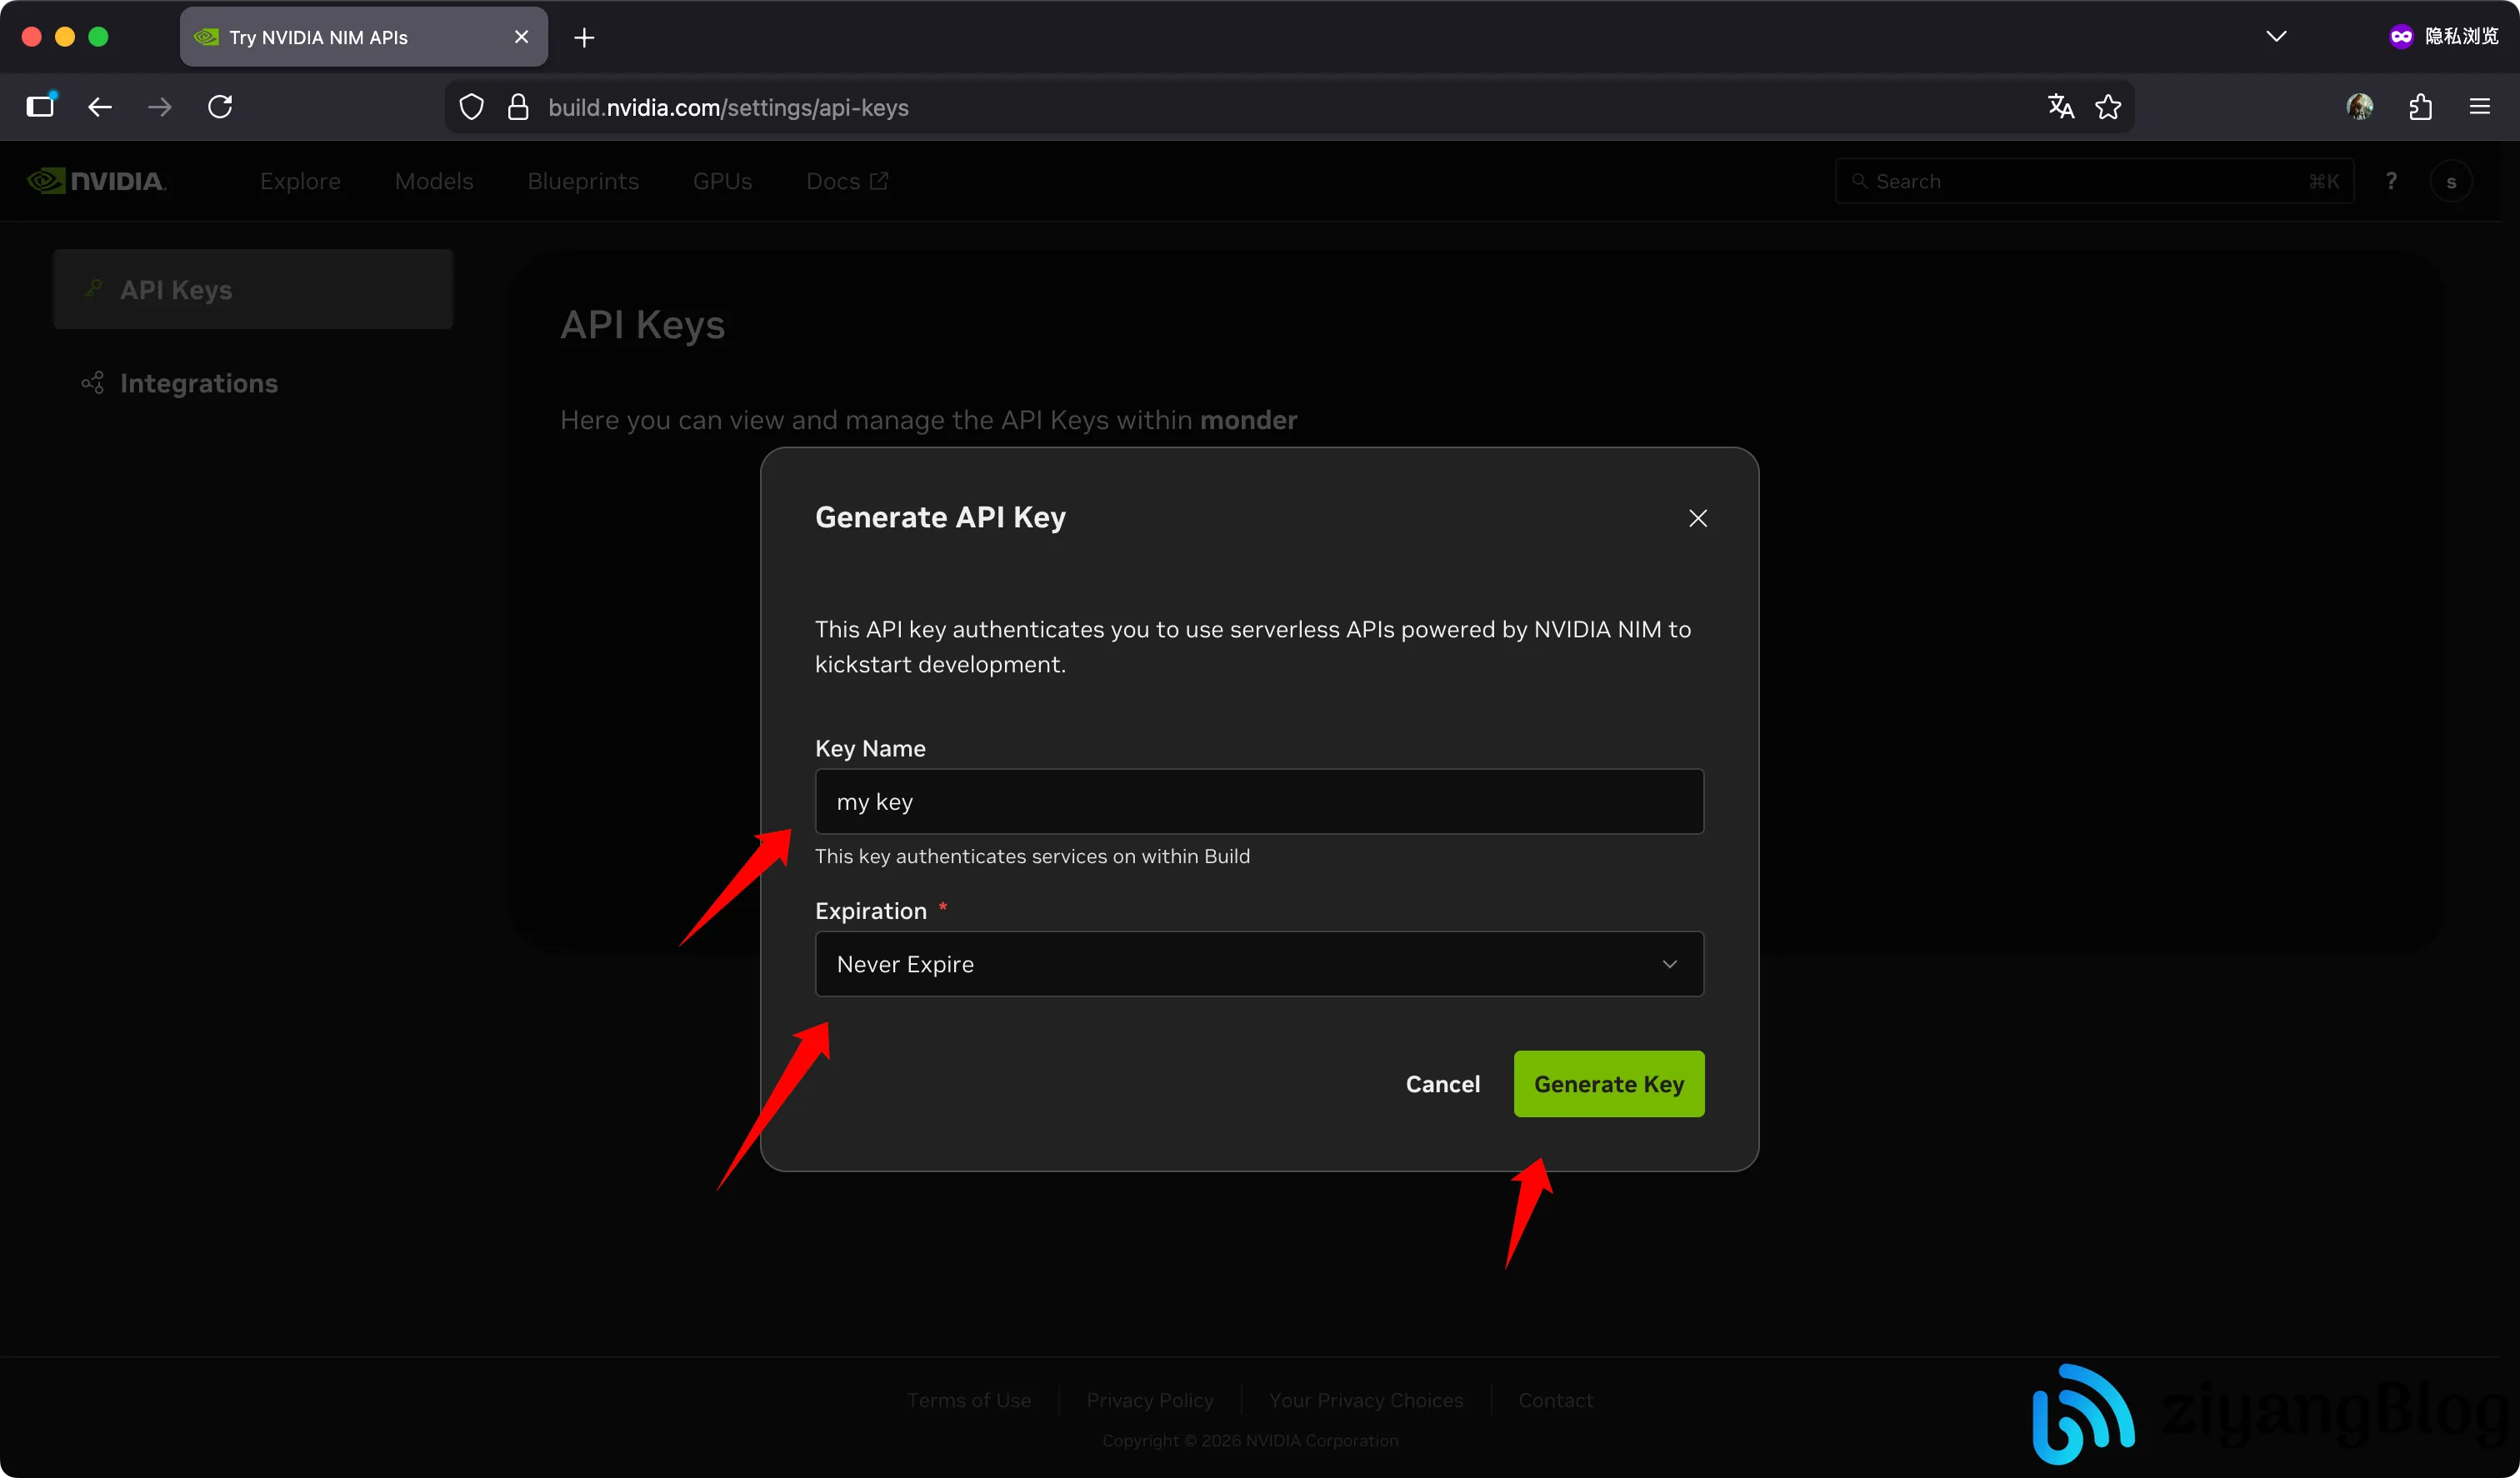This screenshot has height=1478, width=2520.
Task: Close the Generate API Key dialog
Action: tap(1697, 518)
